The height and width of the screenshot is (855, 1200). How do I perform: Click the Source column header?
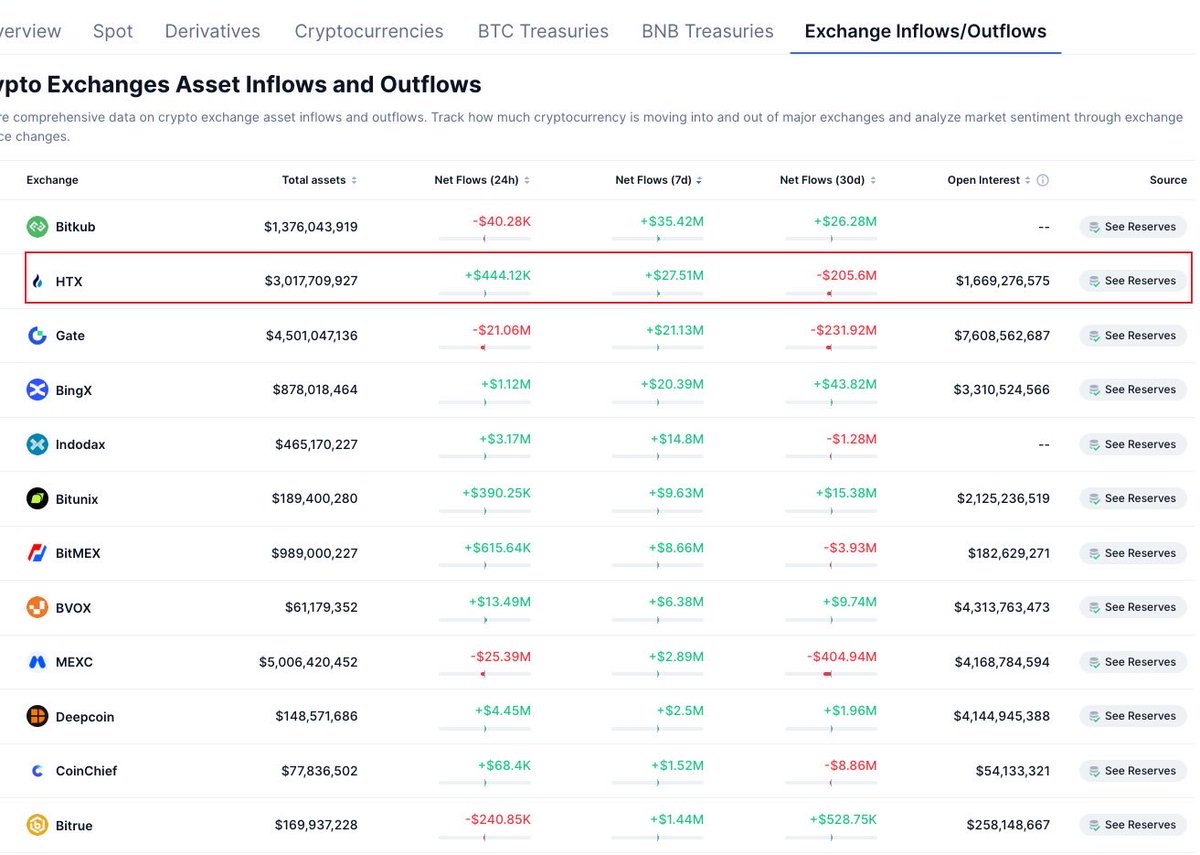(x=1168, y=181)
